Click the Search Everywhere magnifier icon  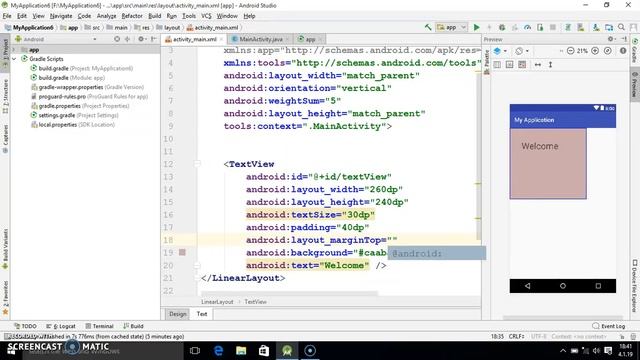(621, 27)
